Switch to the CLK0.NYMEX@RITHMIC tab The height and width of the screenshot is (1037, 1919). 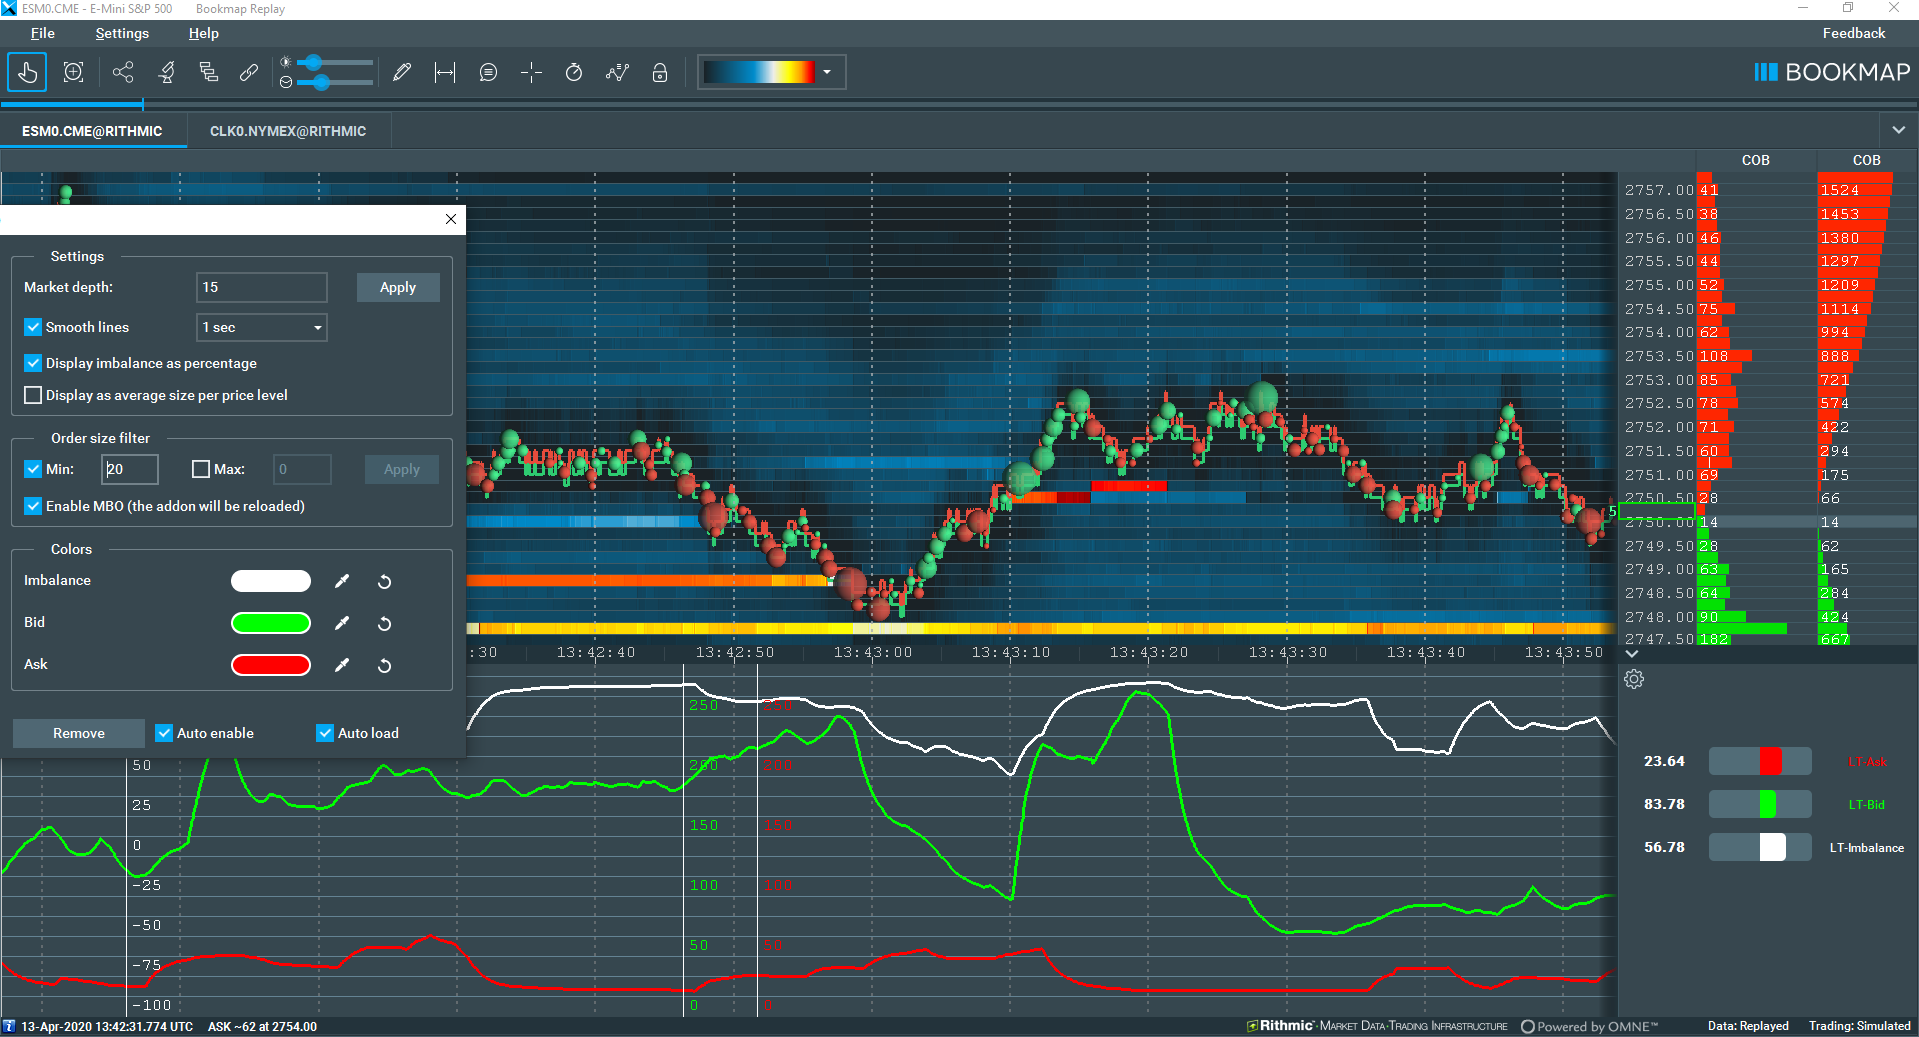tap(288, 131)
